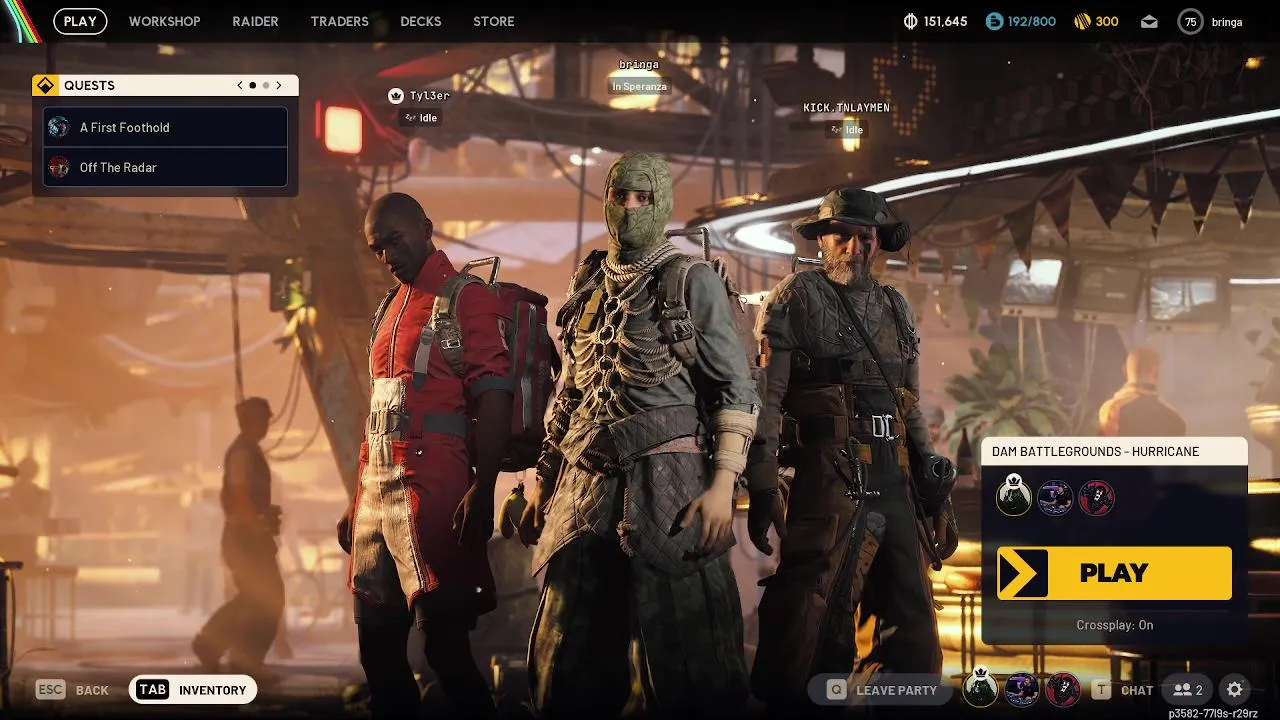
Task: Click the In Speranza status label
Action: (640, 86)
